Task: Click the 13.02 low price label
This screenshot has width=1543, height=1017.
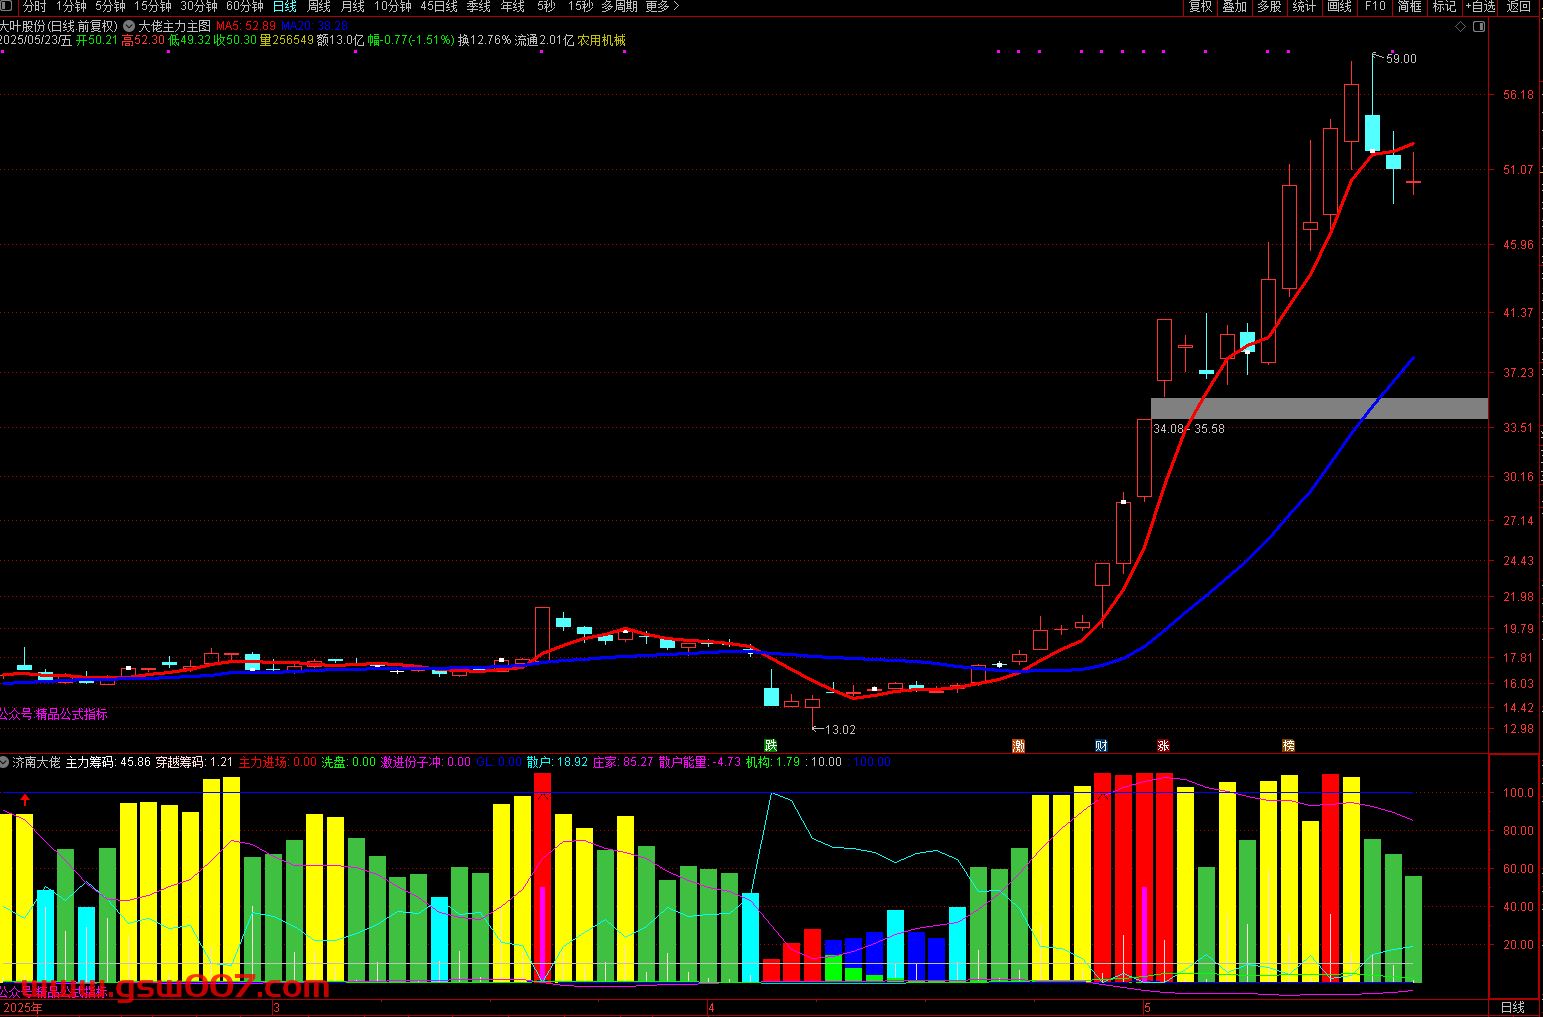Action: click(x=840, y=730)
